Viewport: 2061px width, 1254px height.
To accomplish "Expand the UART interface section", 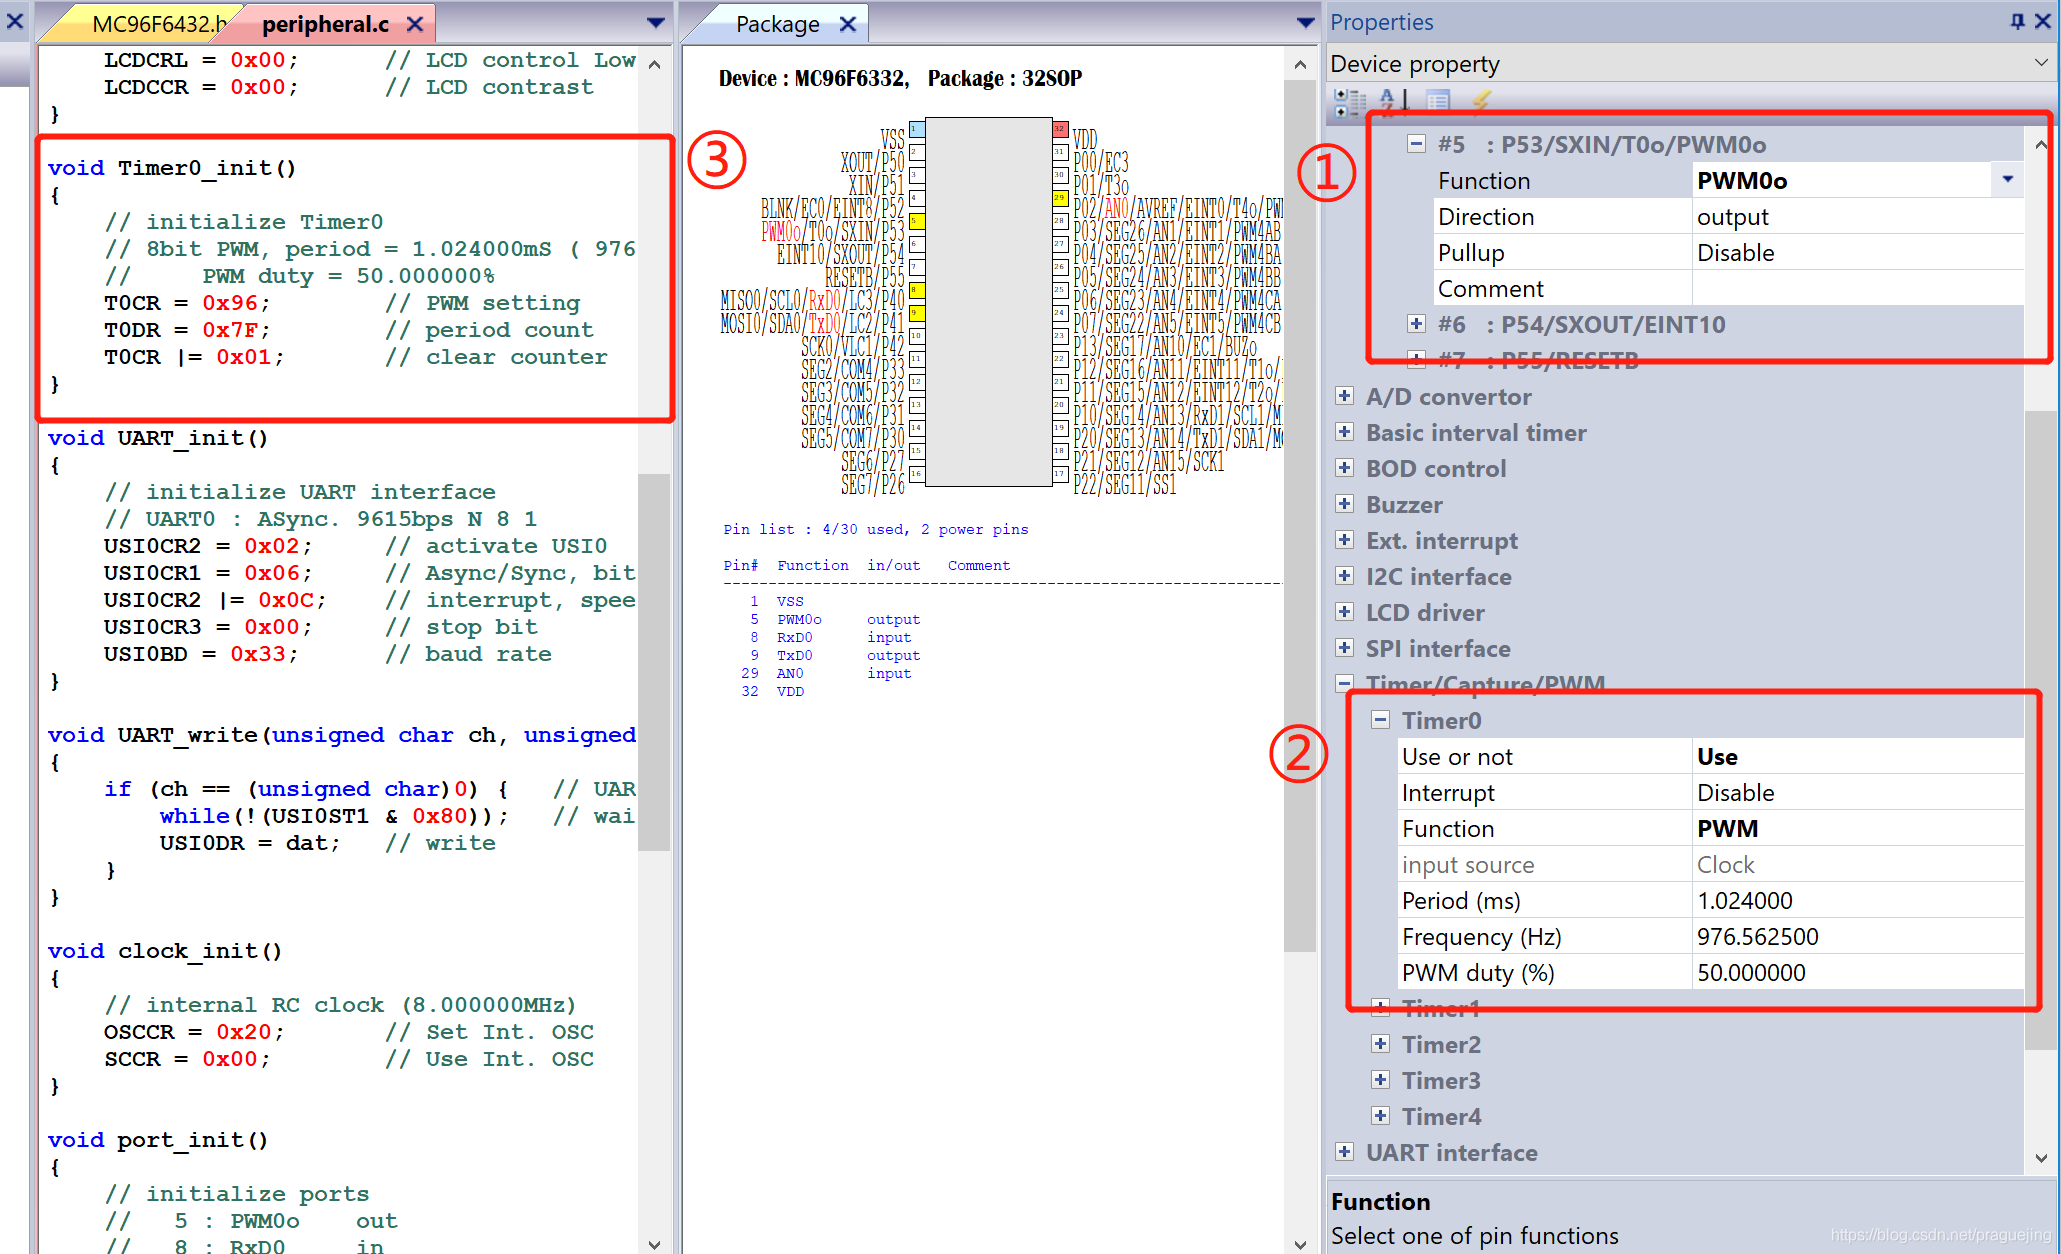I will (1345, 1152).
